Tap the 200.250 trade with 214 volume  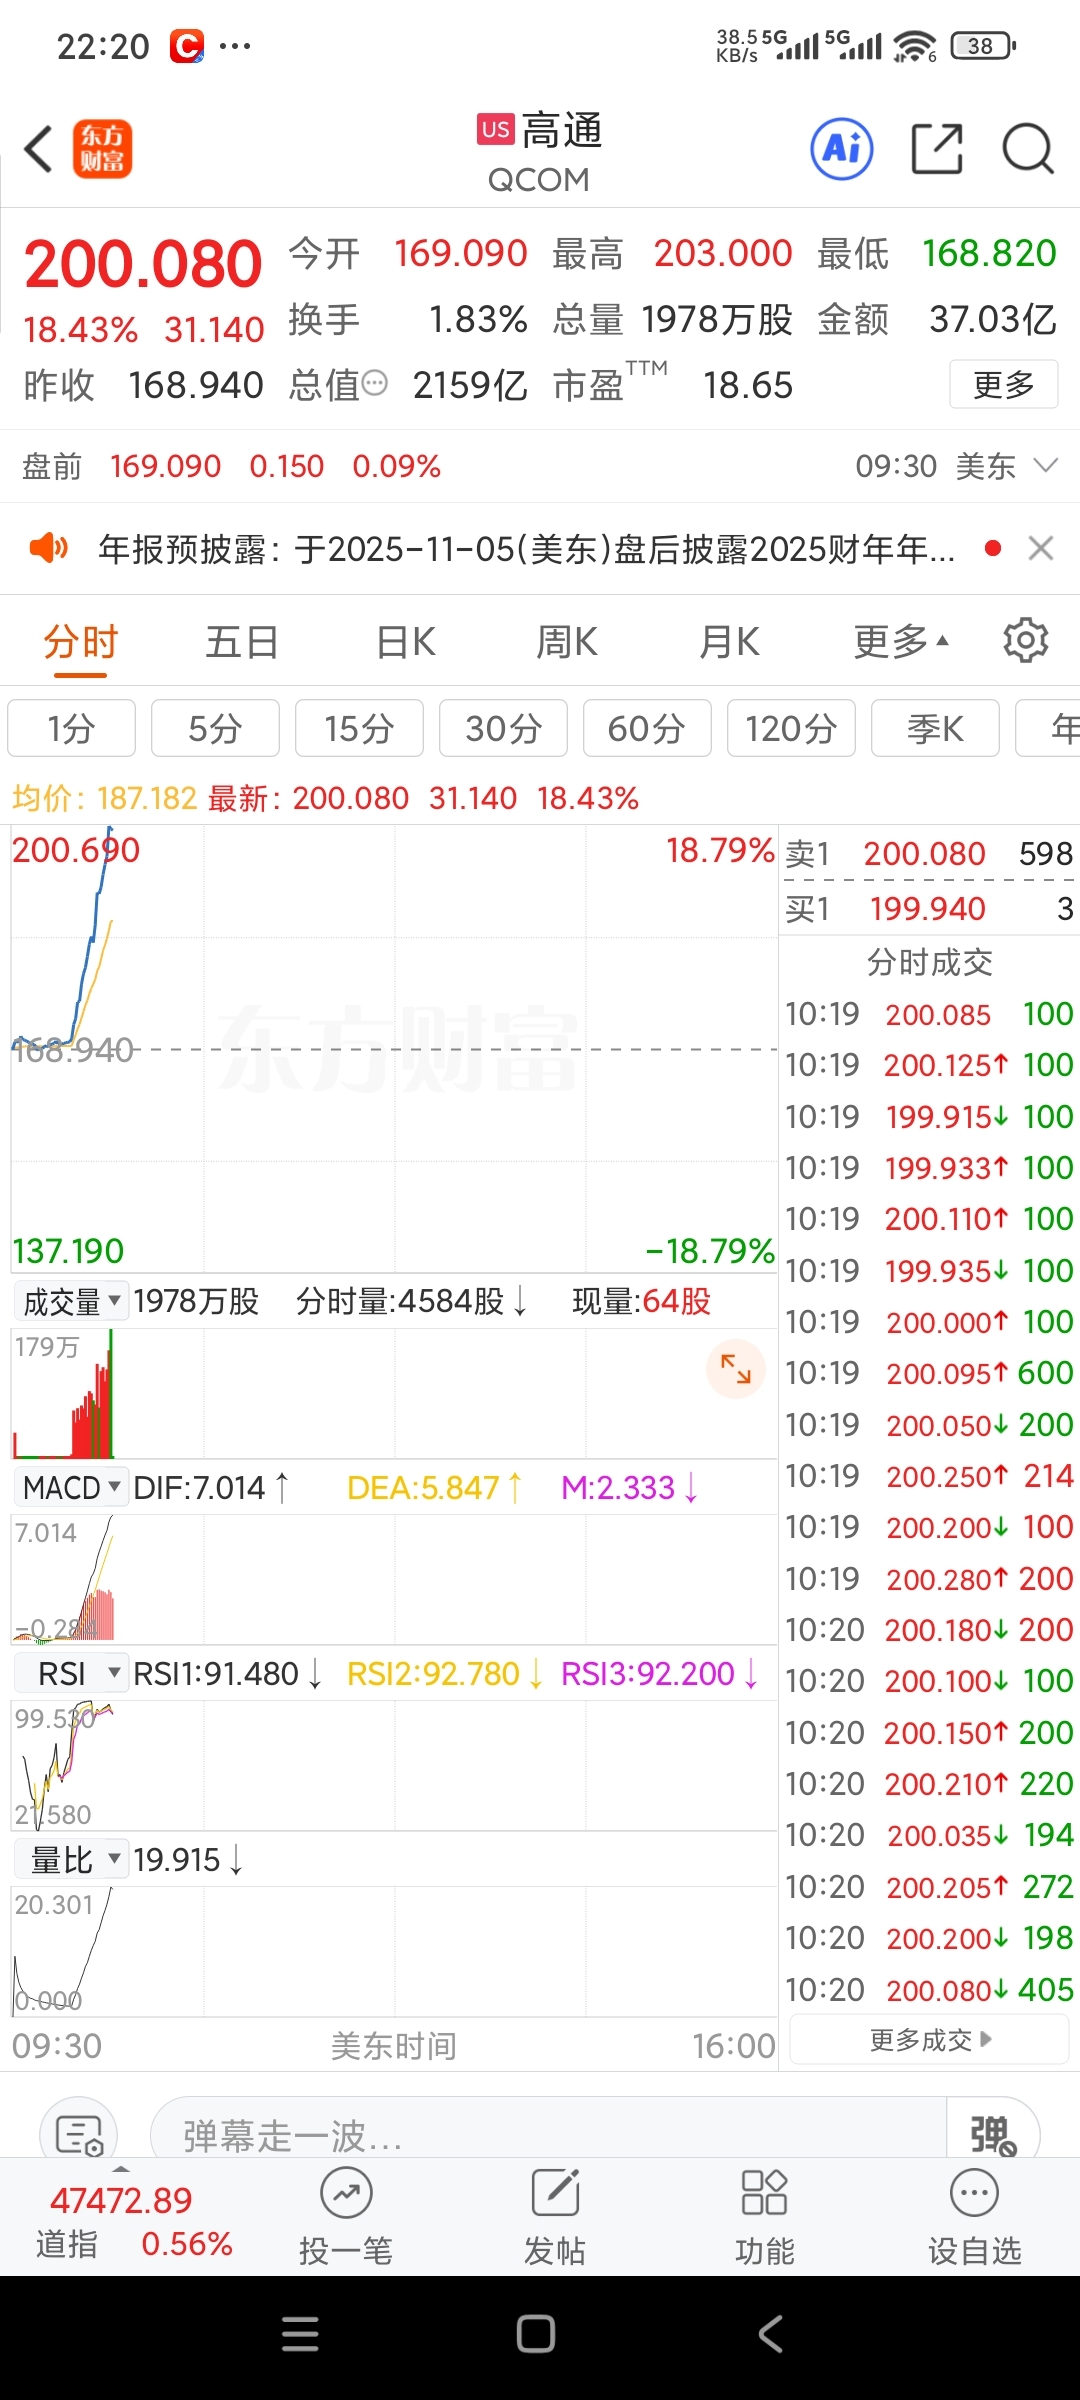(929, 1475)
